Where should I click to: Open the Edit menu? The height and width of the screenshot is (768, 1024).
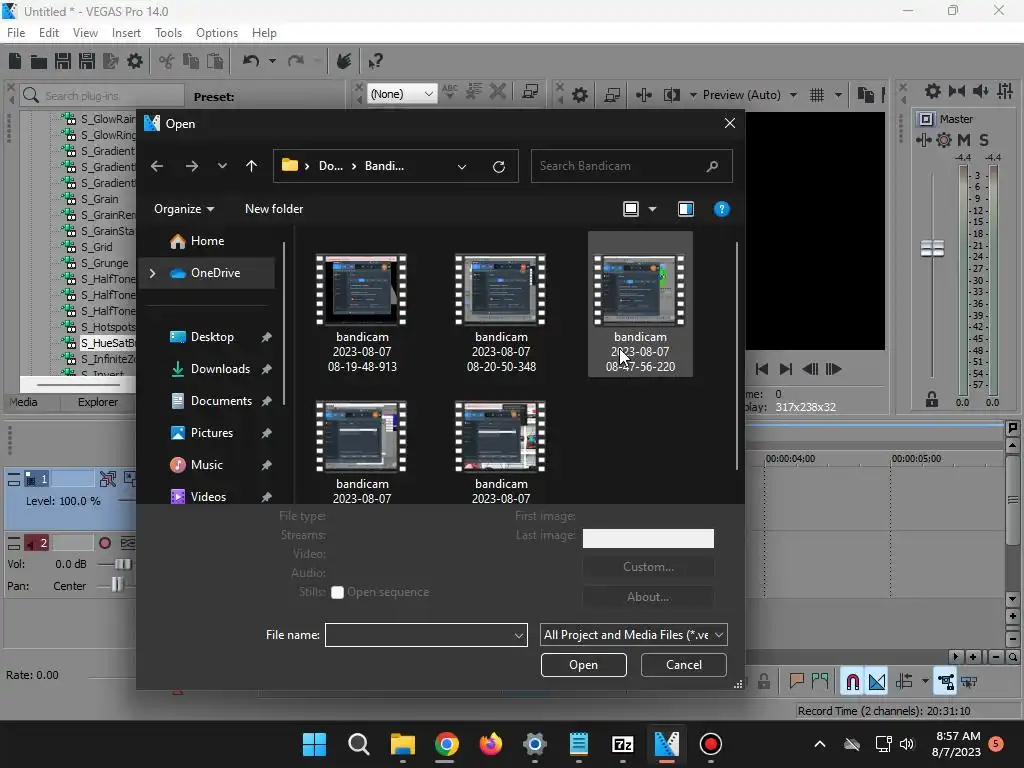click(48, 33)
